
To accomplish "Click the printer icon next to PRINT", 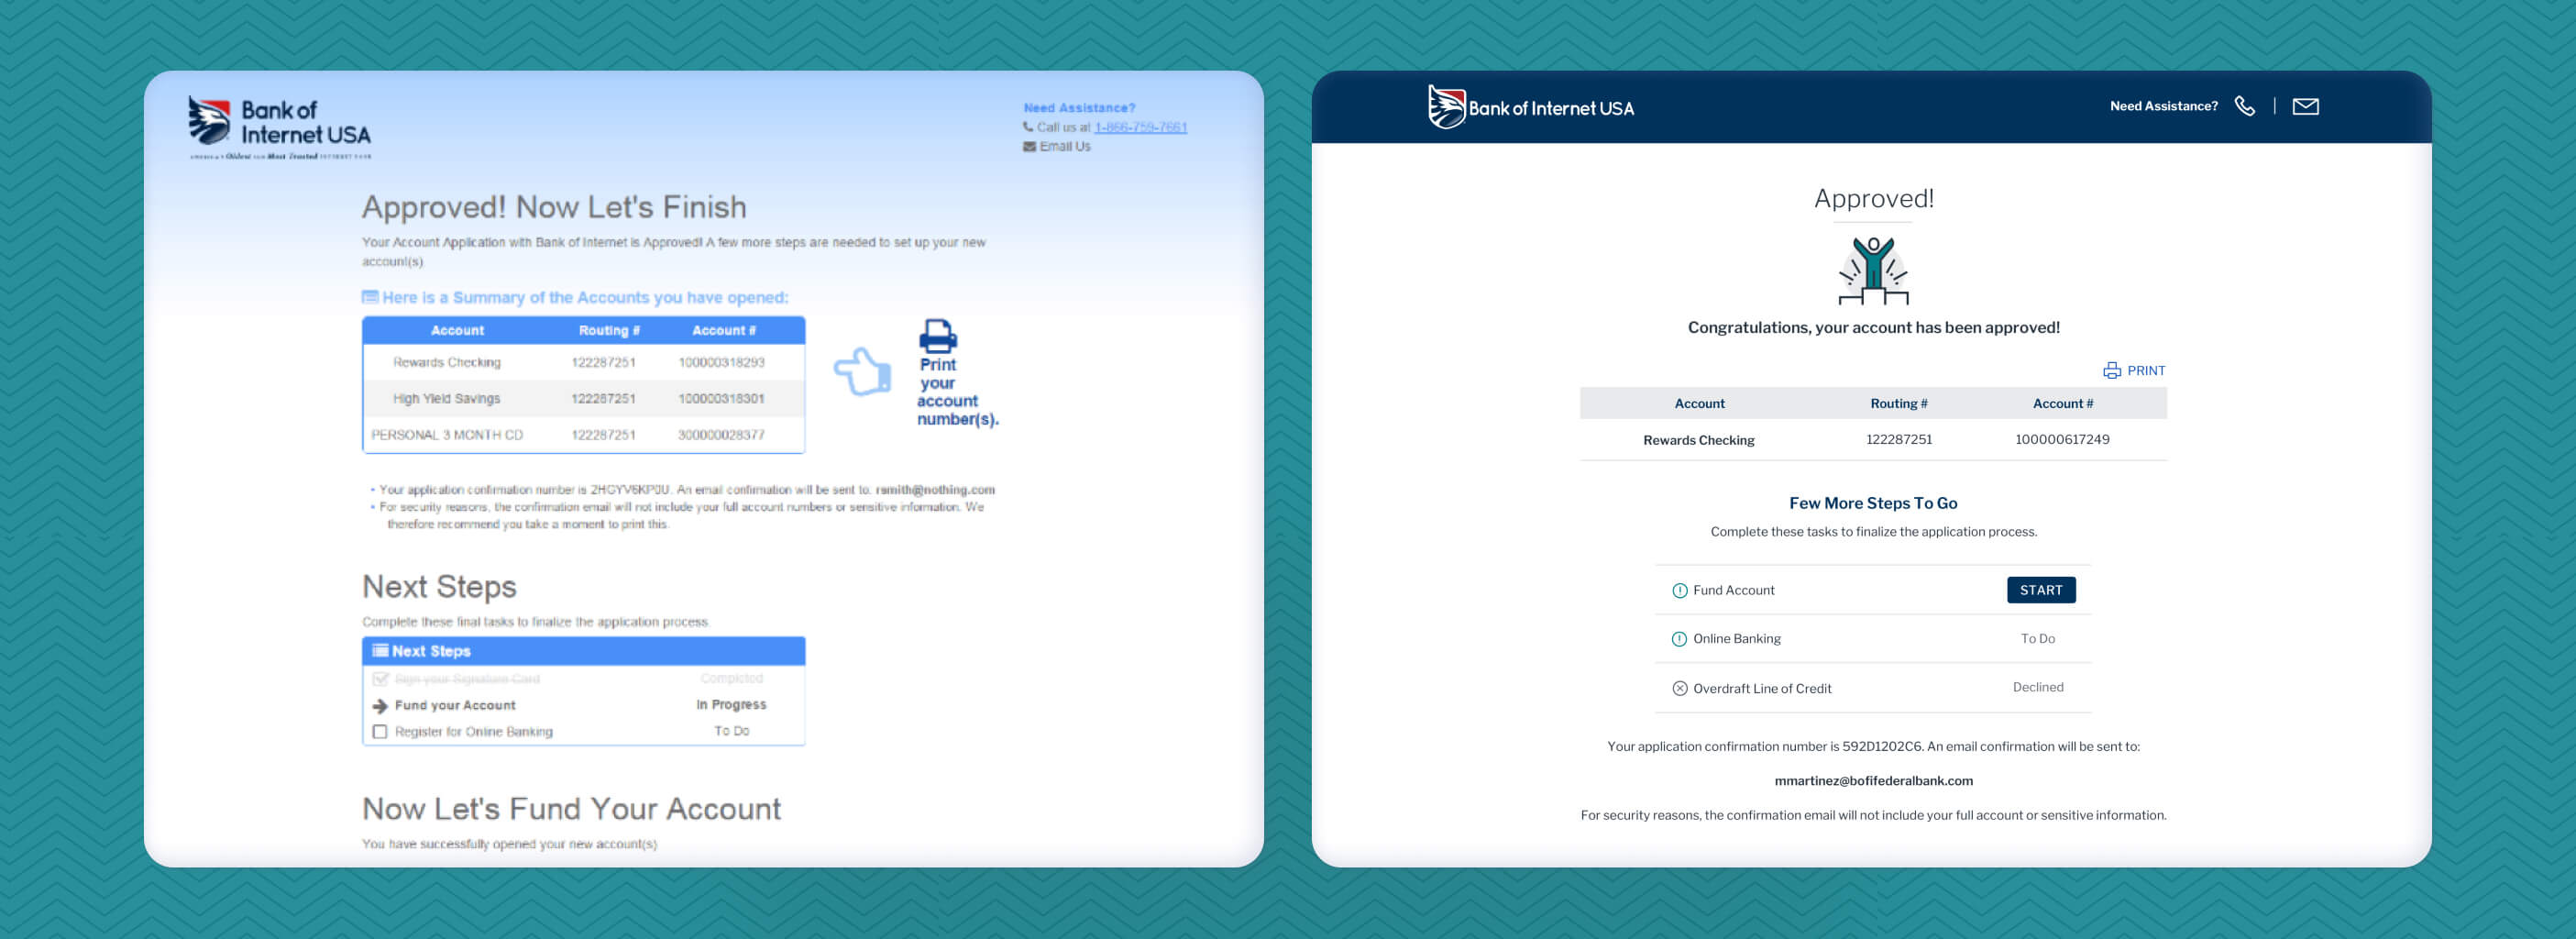I will tap(2112, 371).
